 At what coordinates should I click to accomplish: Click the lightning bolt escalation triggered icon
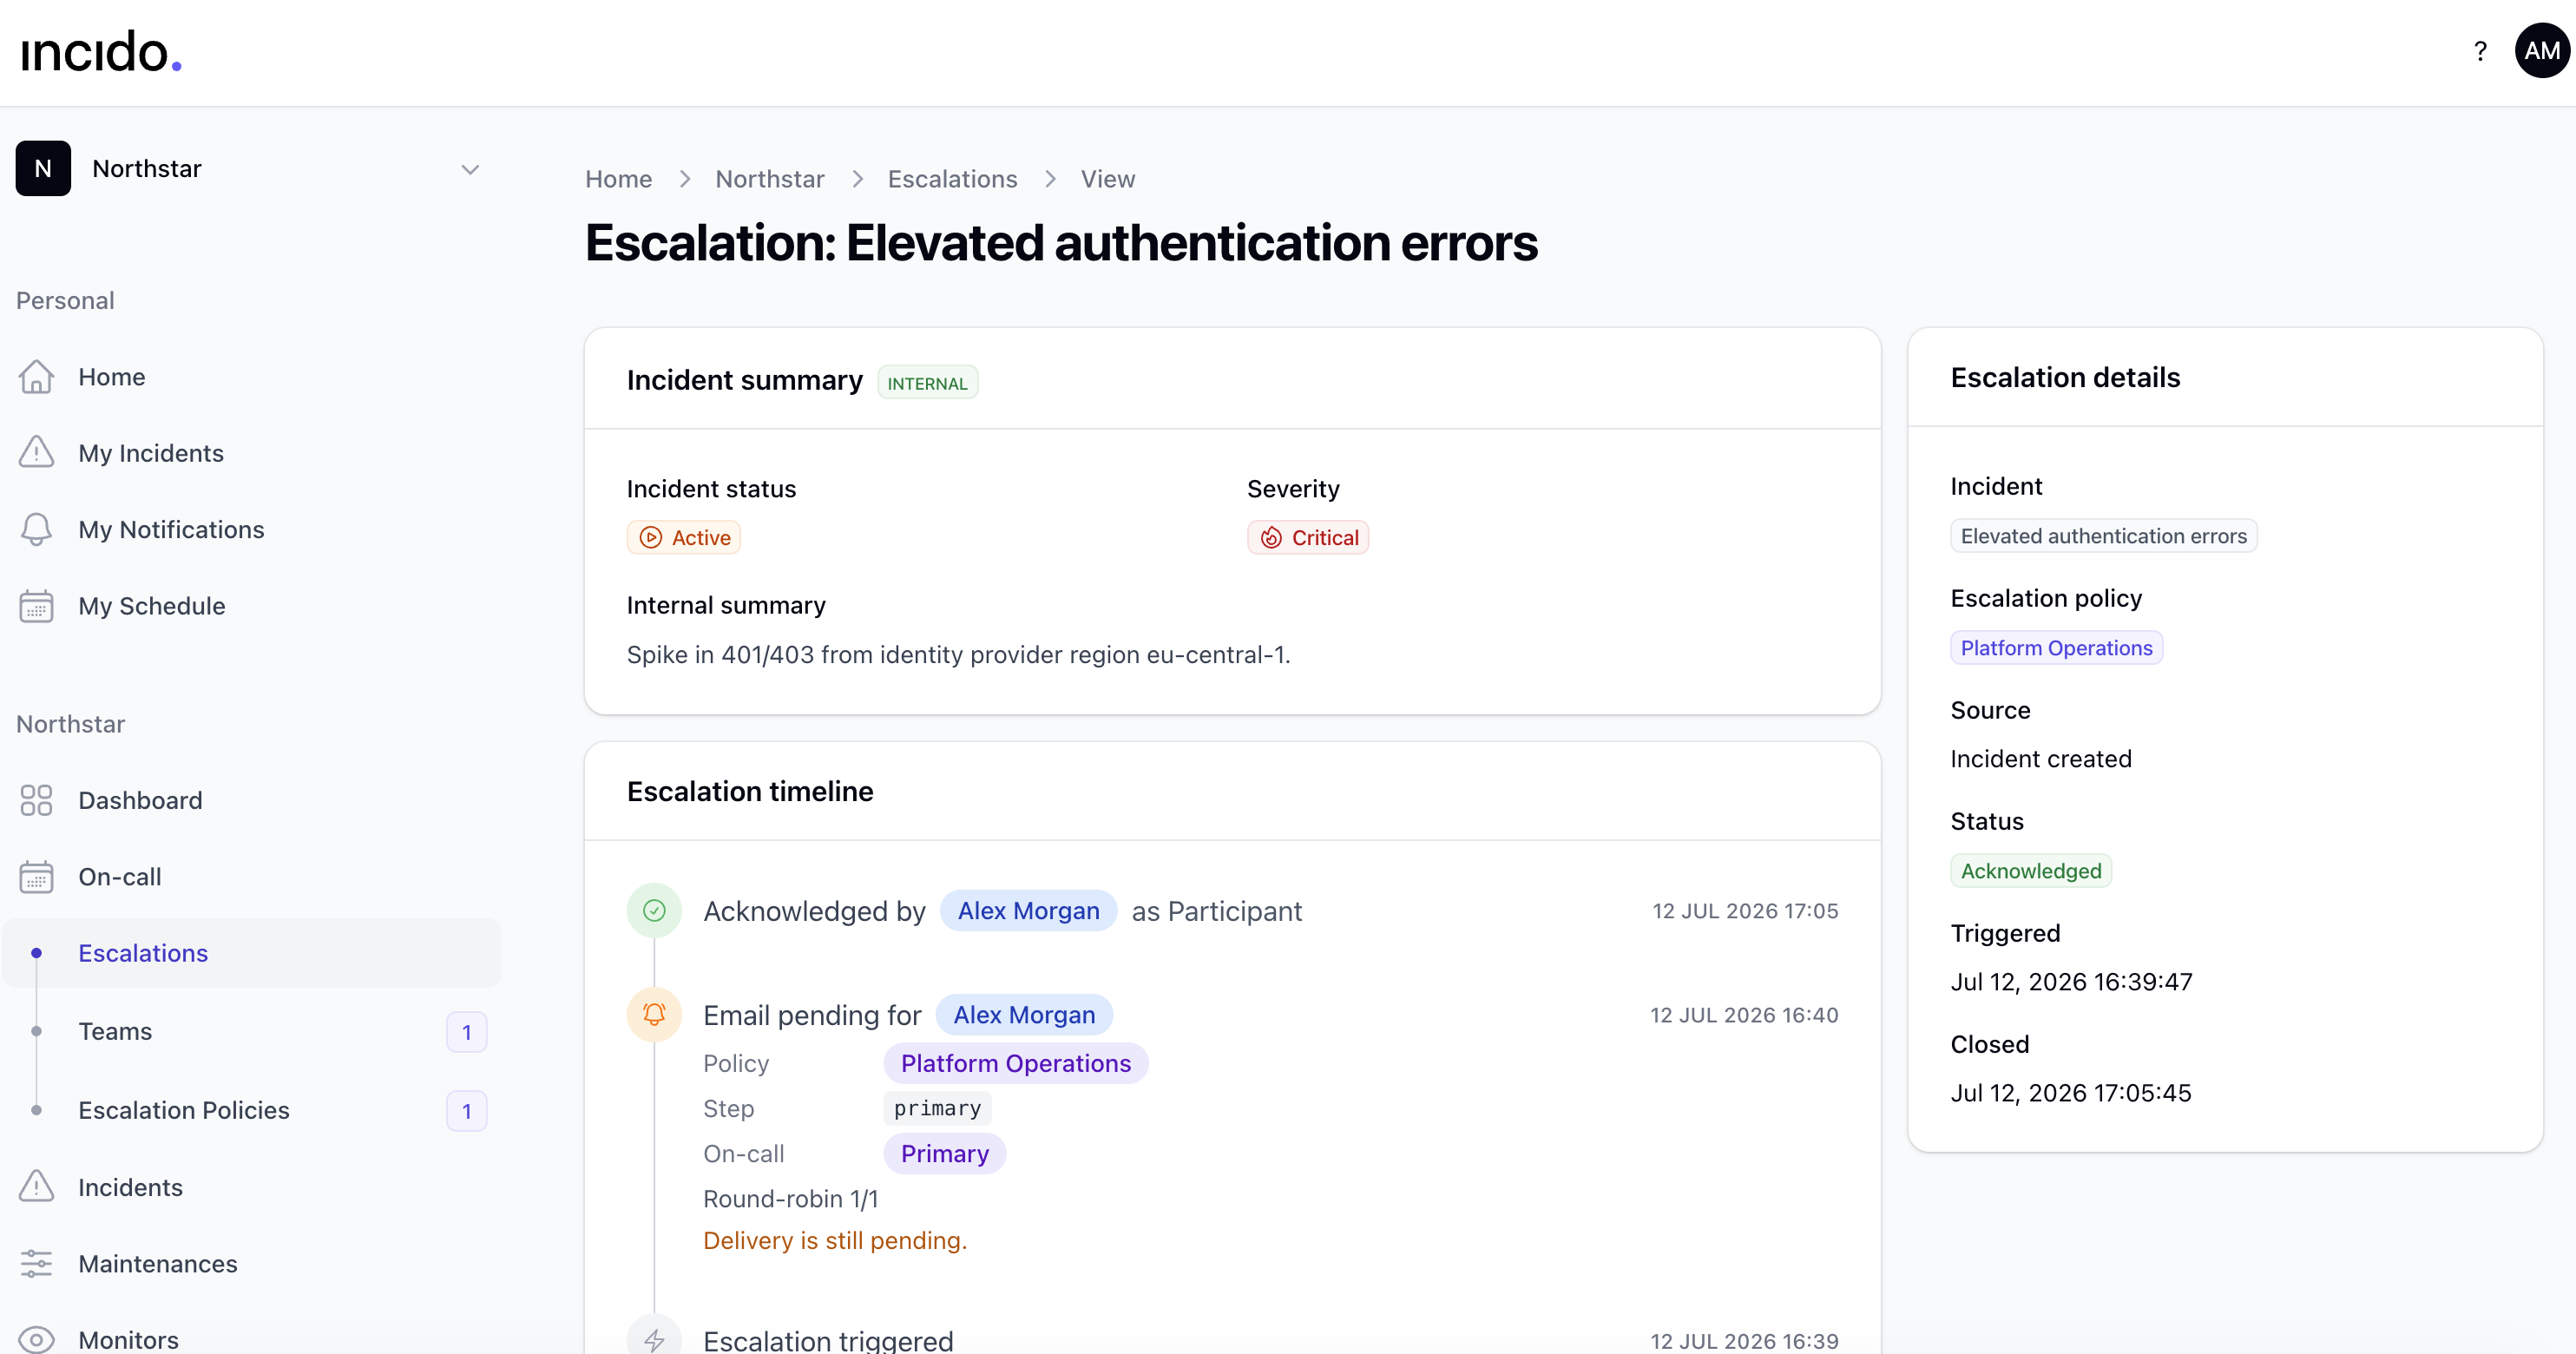pos(654,1339)
